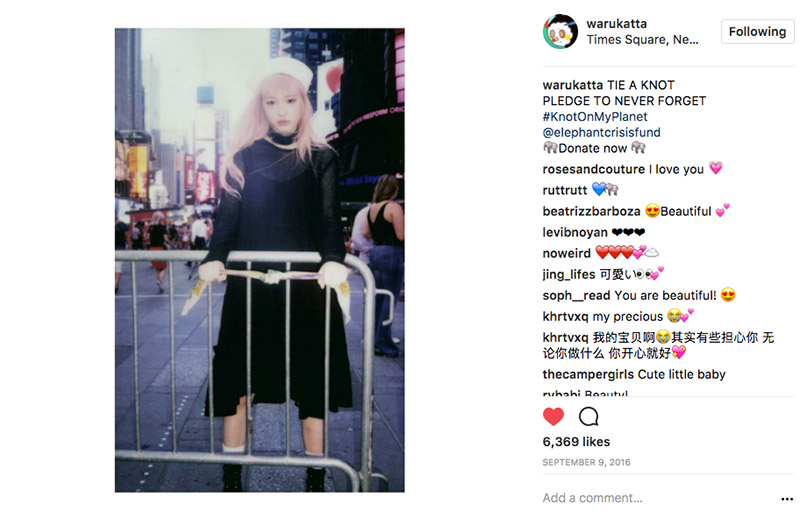The height and width of the screenshot is (518, 800).
Task: Open the September 9, 2016 timestamp
Action: coord(586,462)
